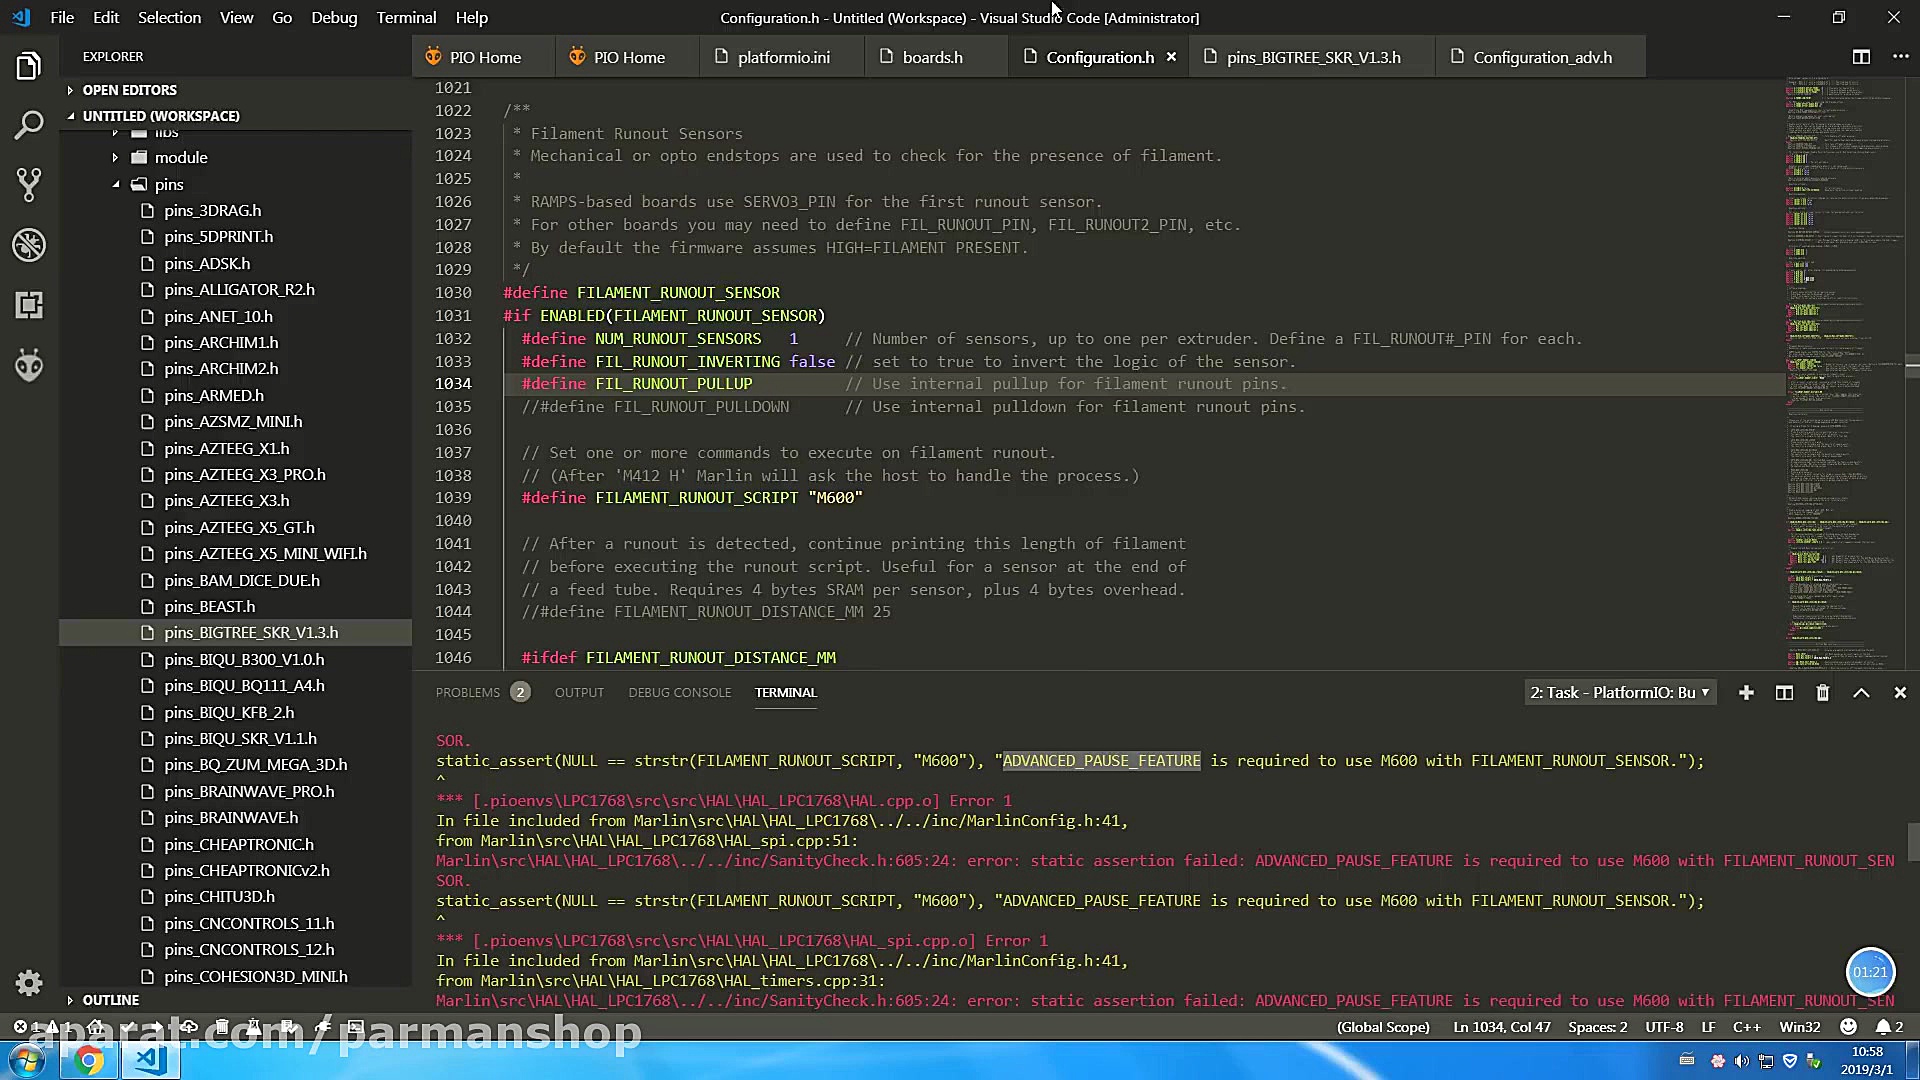The height and width of the screenshot is (1080, 1920).
Task: Split the terminal pane
Action: point(1784,692)
